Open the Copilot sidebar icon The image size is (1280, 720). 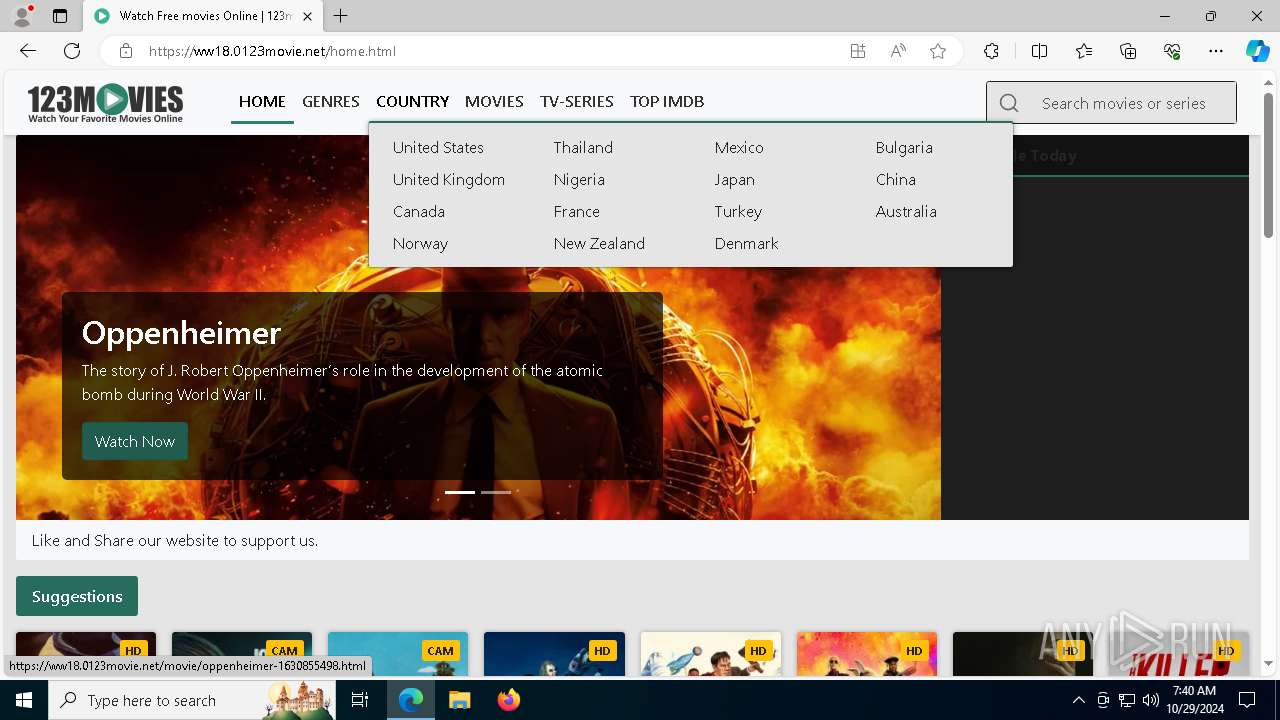[1257, 51]
